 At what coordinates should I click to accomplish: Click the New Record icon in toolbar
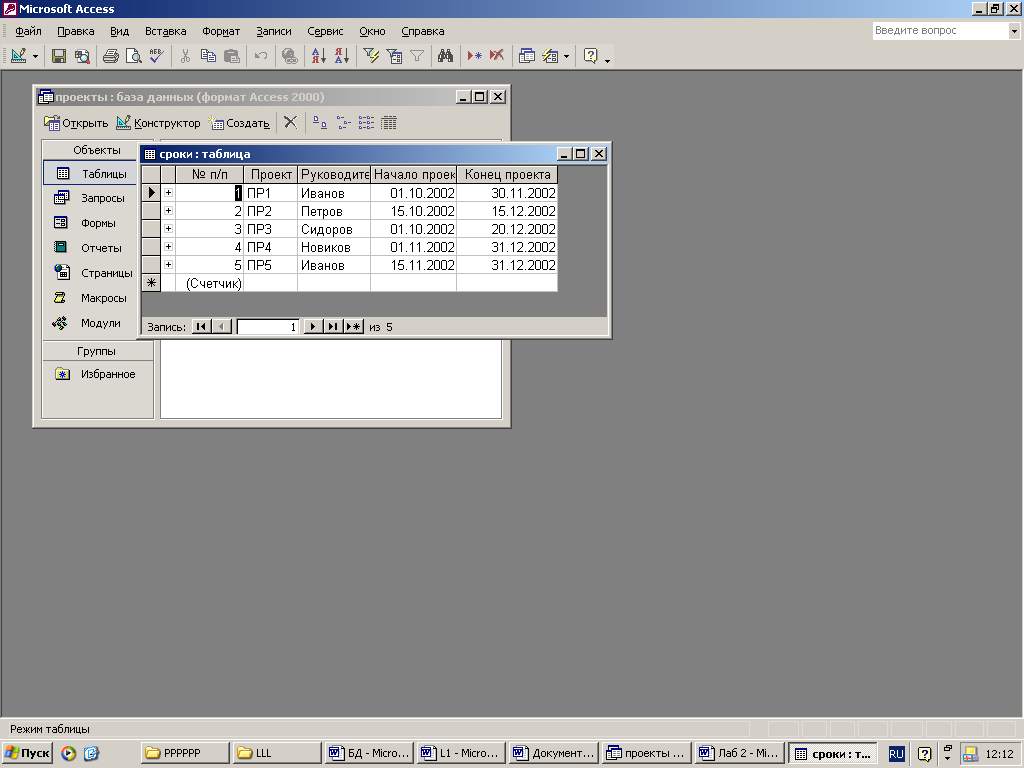(x=474, y=56)
